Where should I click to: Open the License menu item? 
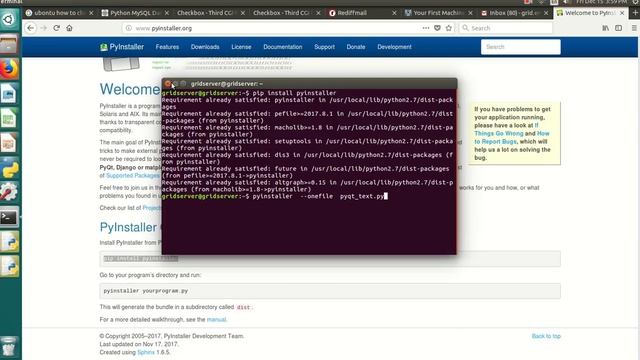[241, 47]
